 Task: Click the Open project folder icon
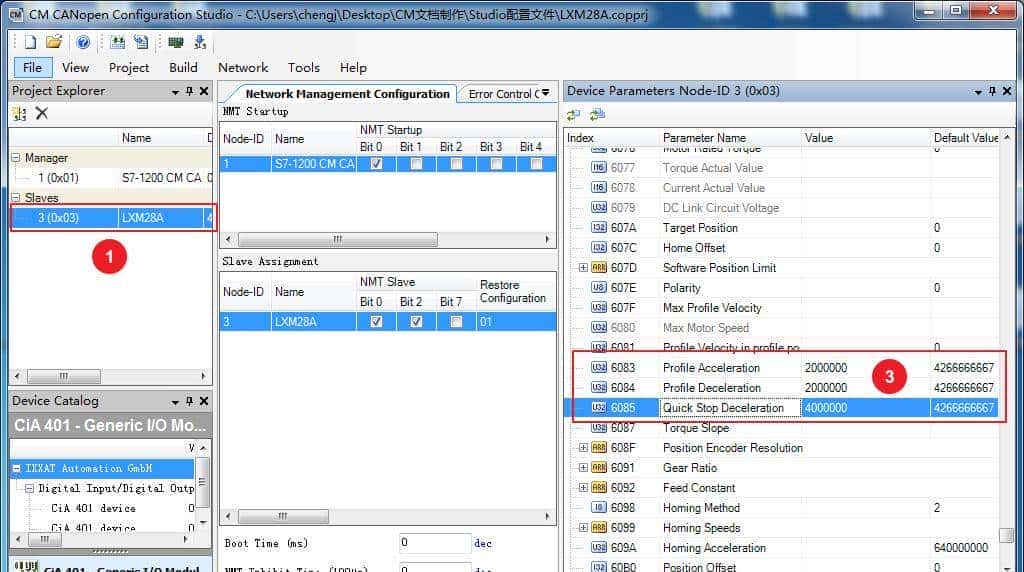[54, 42]
